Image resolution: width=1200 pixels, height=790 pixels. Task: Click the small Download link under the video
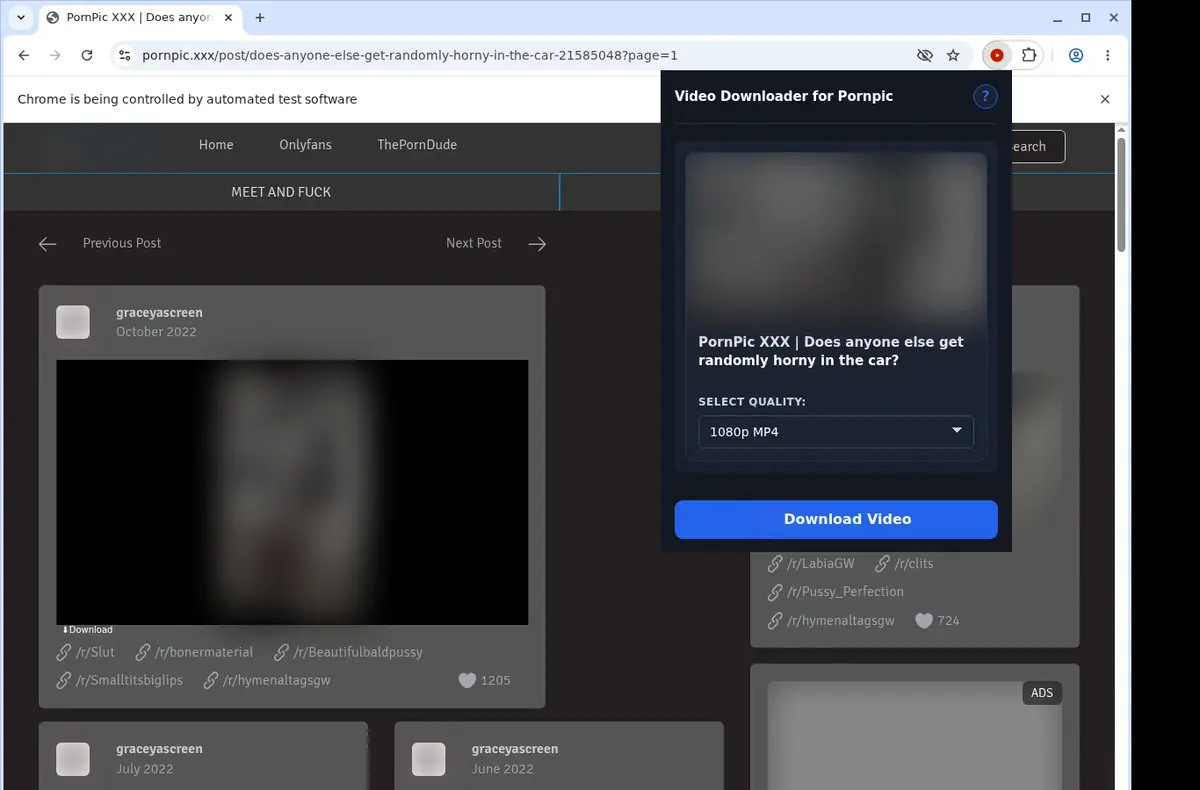[x=87, y=630]
